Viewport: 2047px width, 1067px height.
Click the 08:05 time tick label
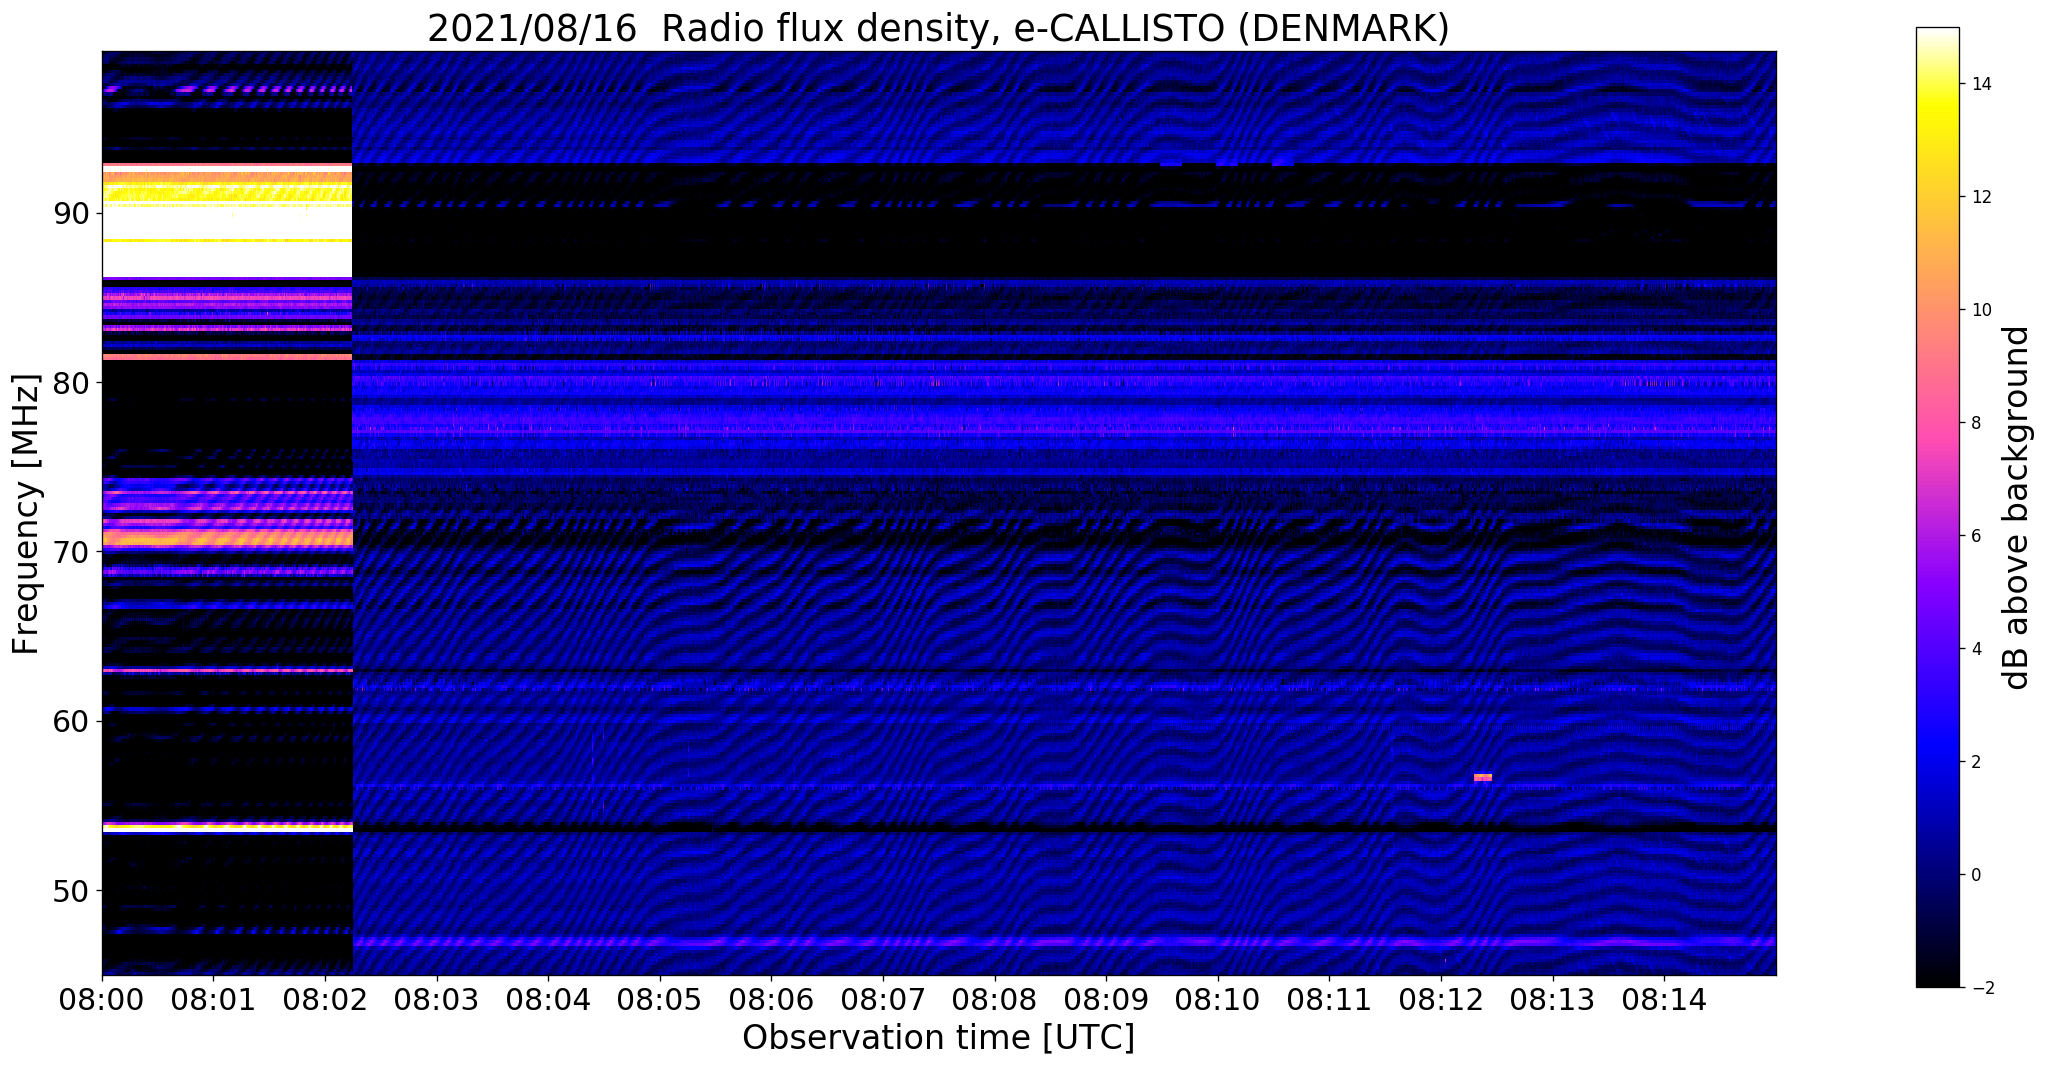660,999
